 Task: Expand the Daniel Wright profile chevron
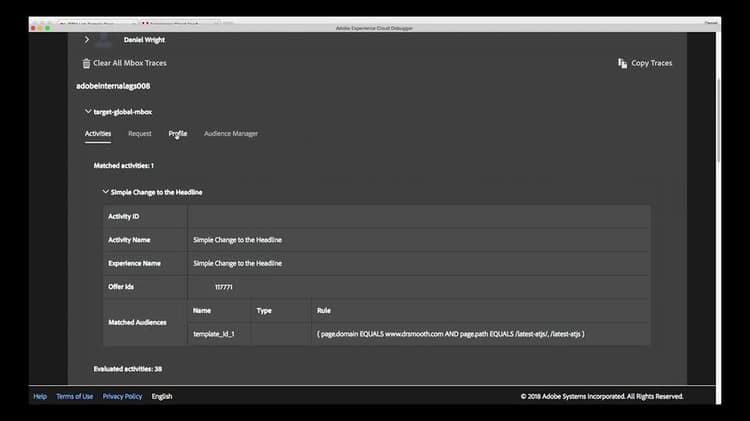[x=87, y=40]
